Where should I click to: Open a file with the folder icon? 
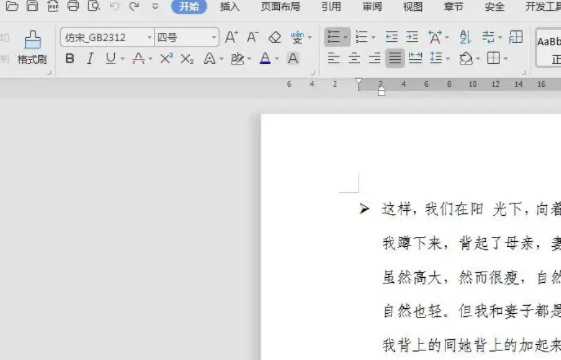point(12,6)
